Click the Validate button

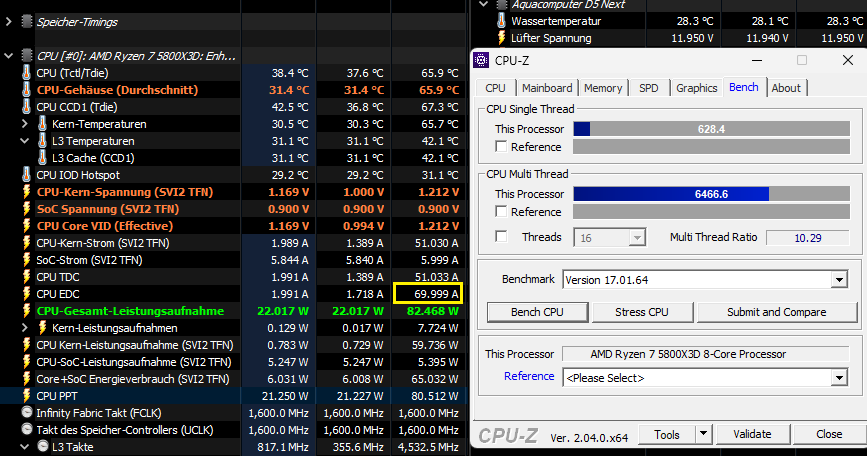click(x=752, y=434)
